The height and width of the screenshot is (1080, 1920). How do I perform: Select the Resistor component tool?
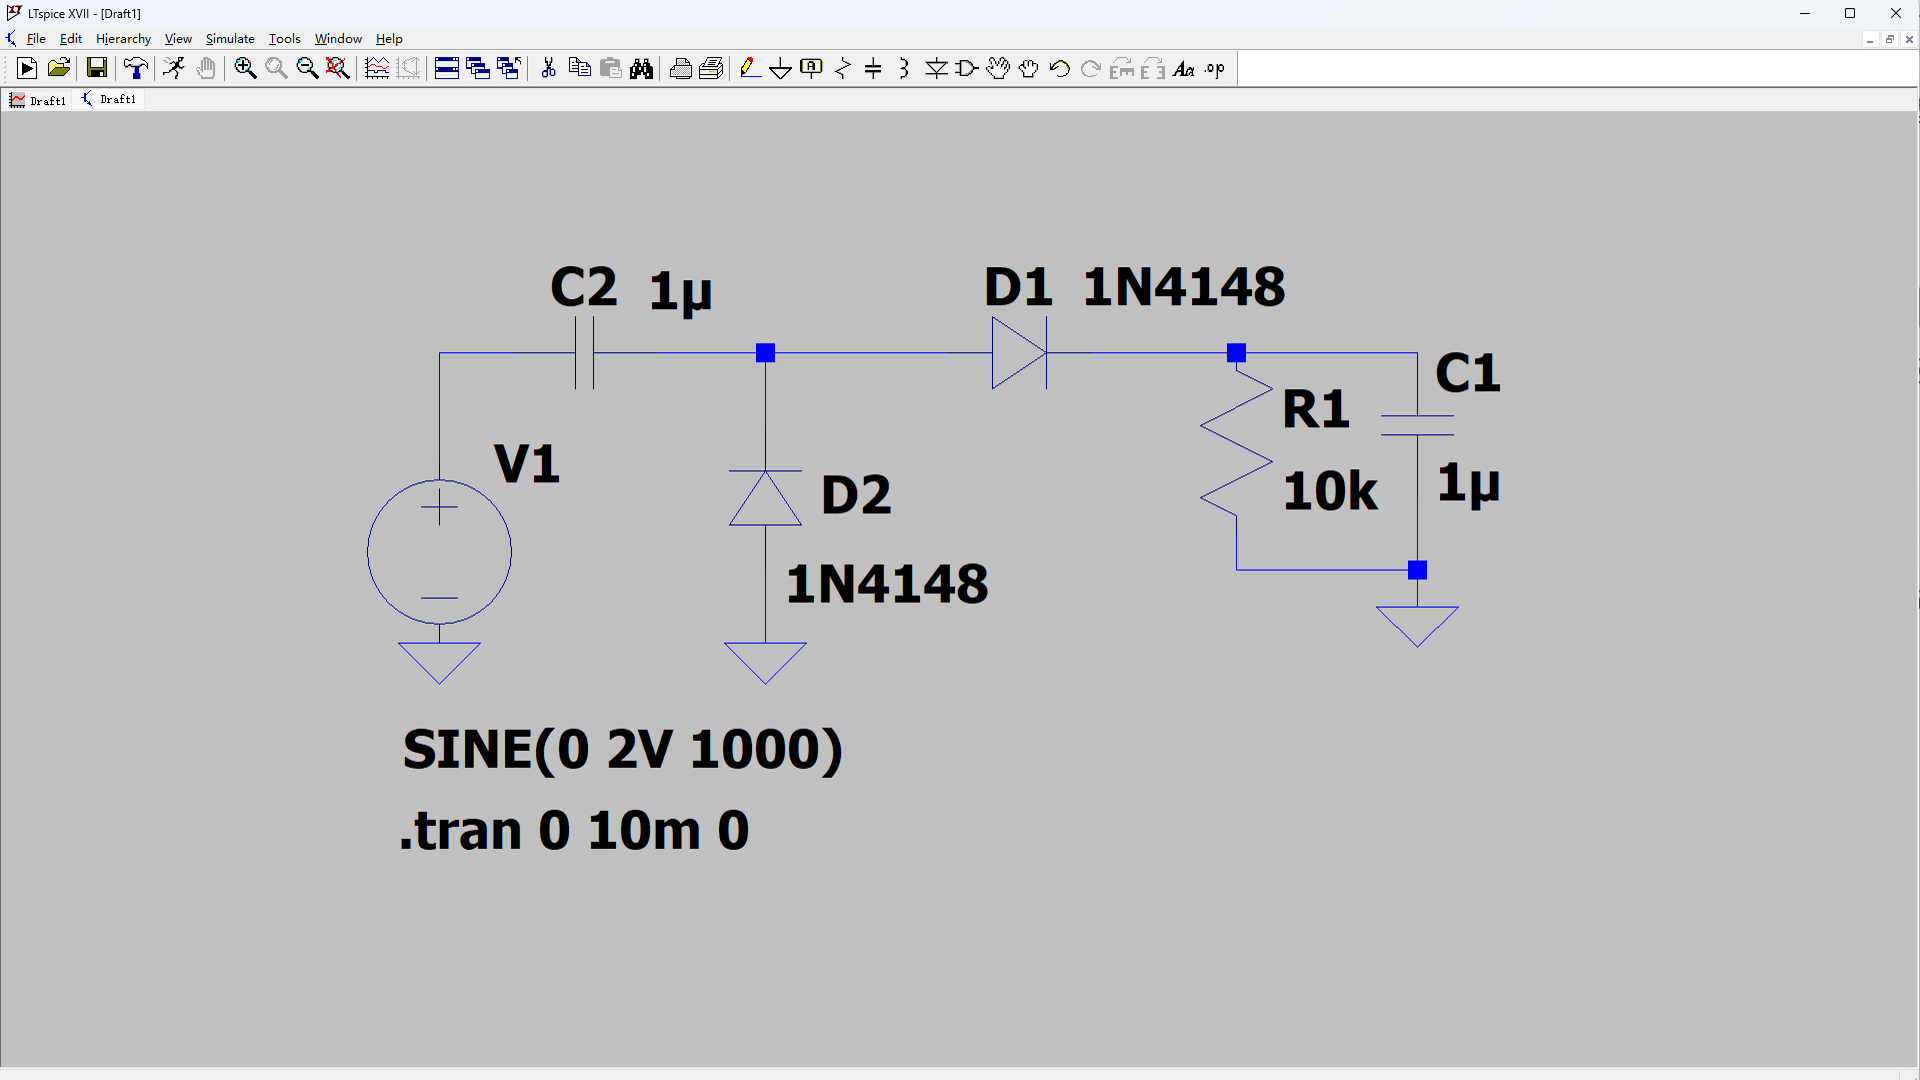(843, 68)
